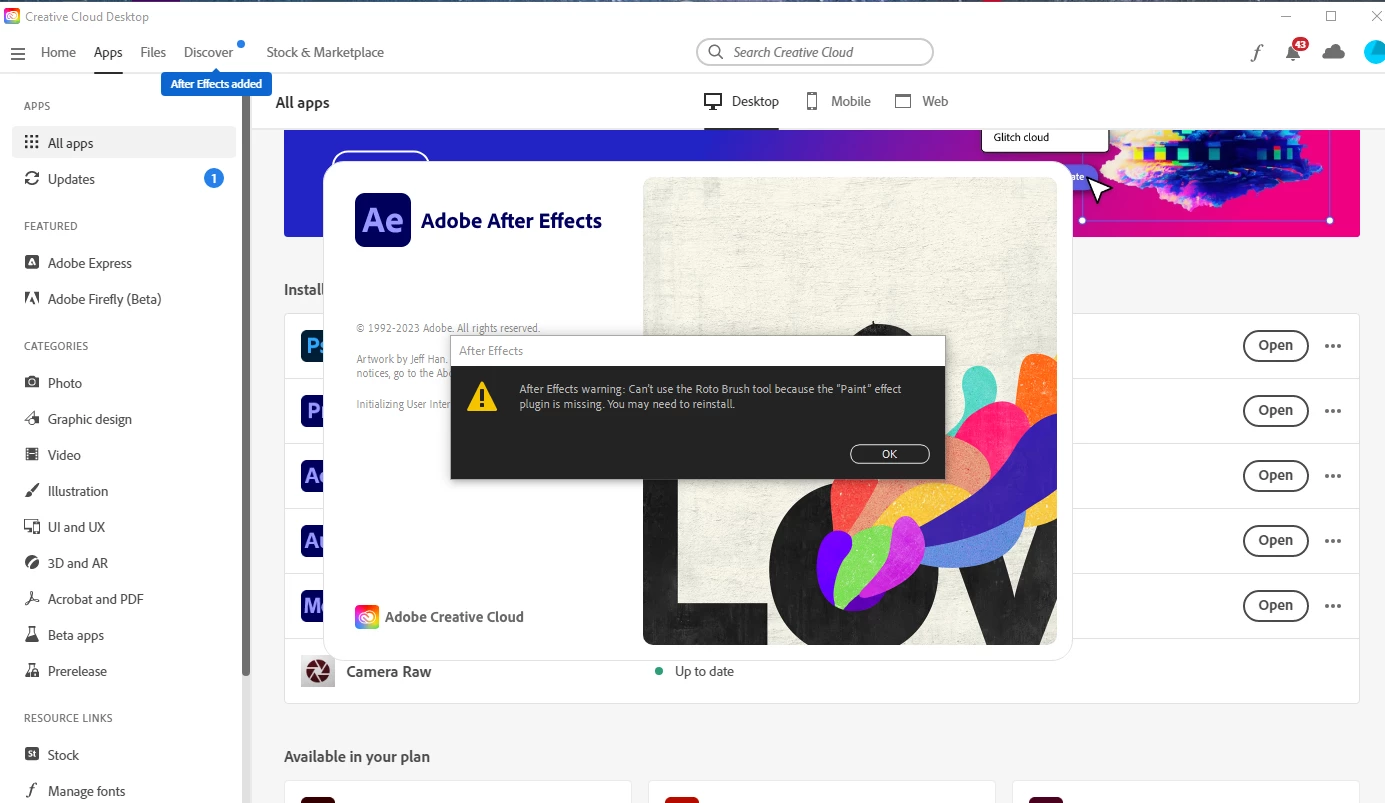This screenshot has width=1385, height=803.
Task: Open Updates in sidebar
Action: click(x=124, y=179)
